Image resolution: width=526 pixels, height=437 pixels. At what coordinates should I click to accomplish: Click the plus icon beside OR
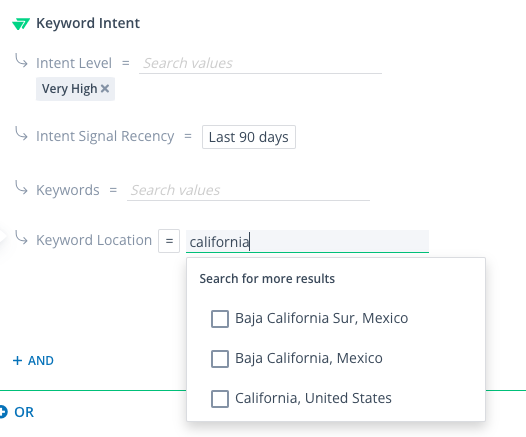pos(3,412)
